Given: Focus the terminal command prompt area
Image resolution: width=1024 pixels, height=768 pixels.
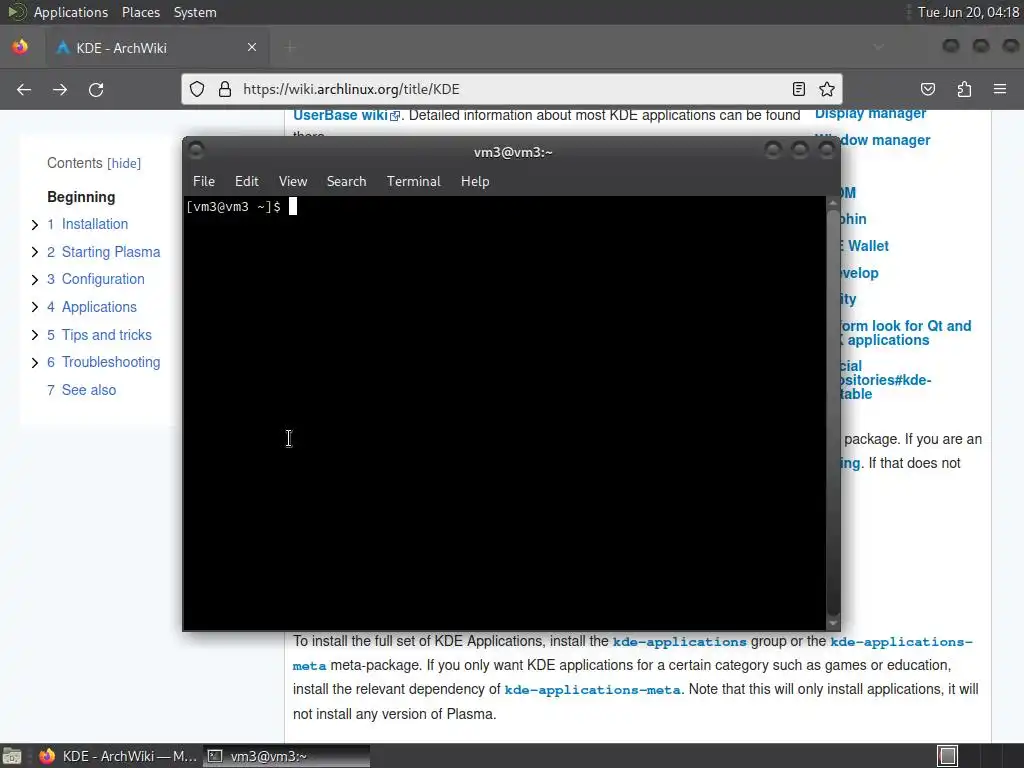Looking at the screenshot, I should click(505, 412).
